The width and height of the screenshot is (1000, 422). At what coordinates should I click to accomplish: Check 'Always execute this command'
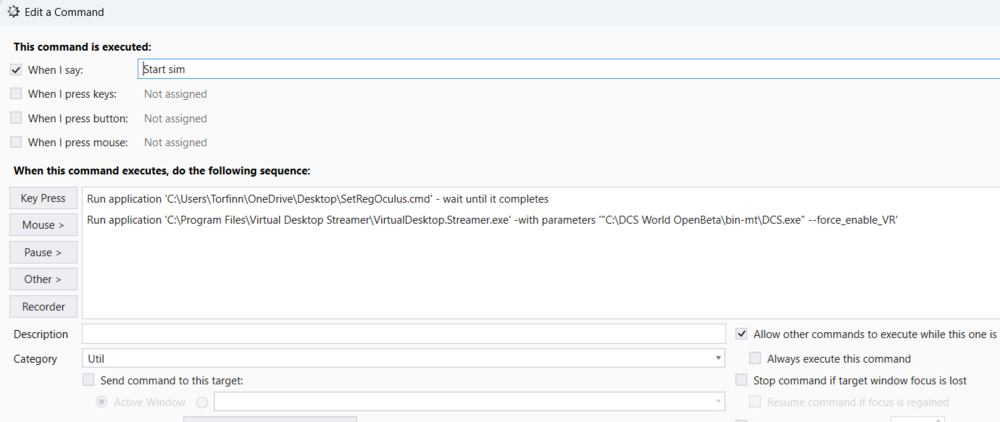(754, 358)
